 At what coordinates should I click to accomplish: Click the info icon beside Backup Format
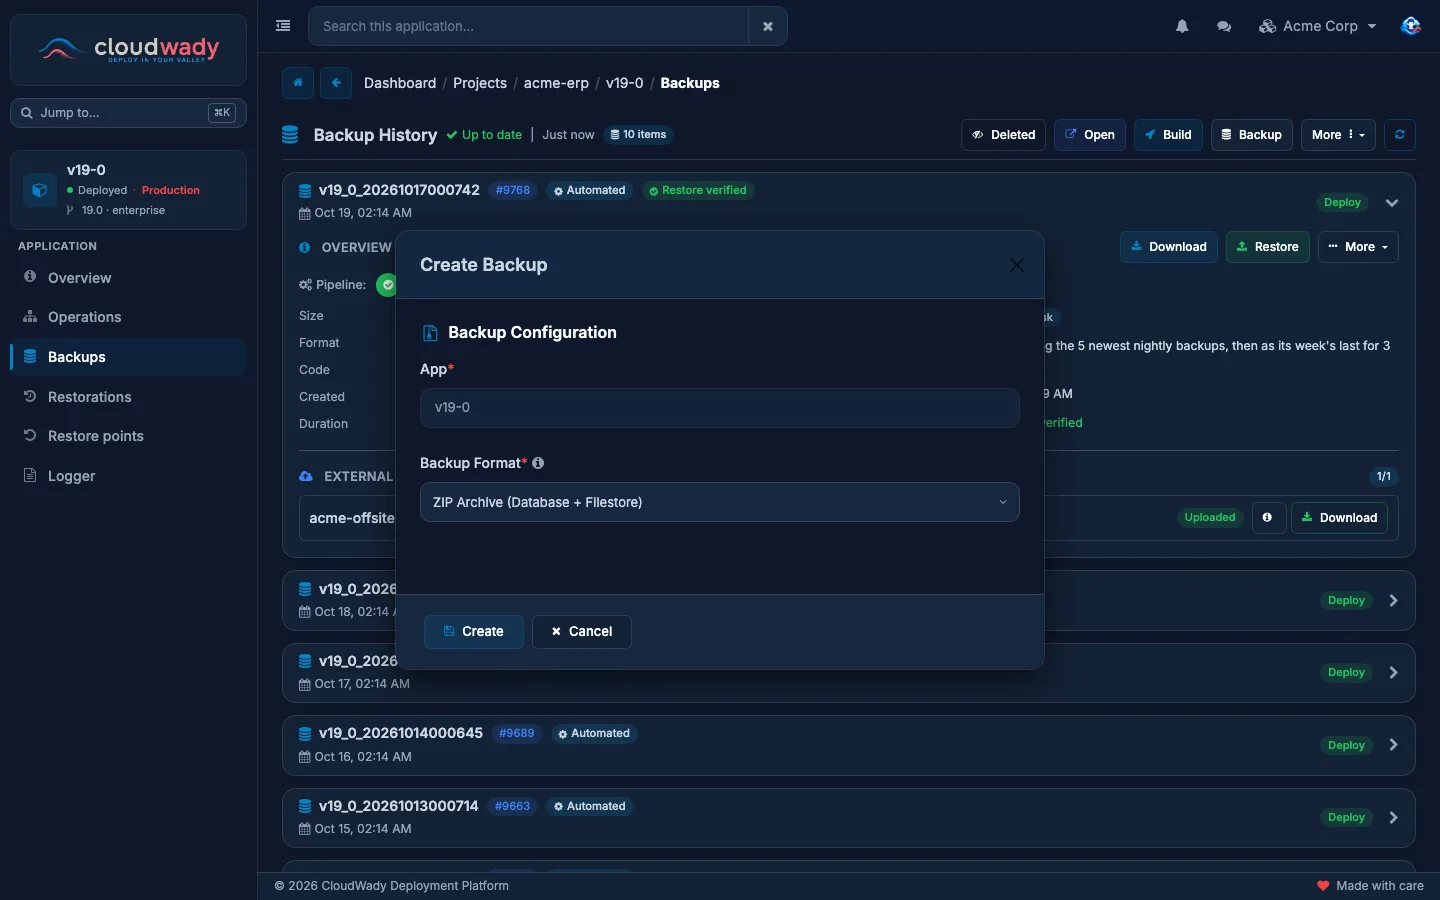538,463
